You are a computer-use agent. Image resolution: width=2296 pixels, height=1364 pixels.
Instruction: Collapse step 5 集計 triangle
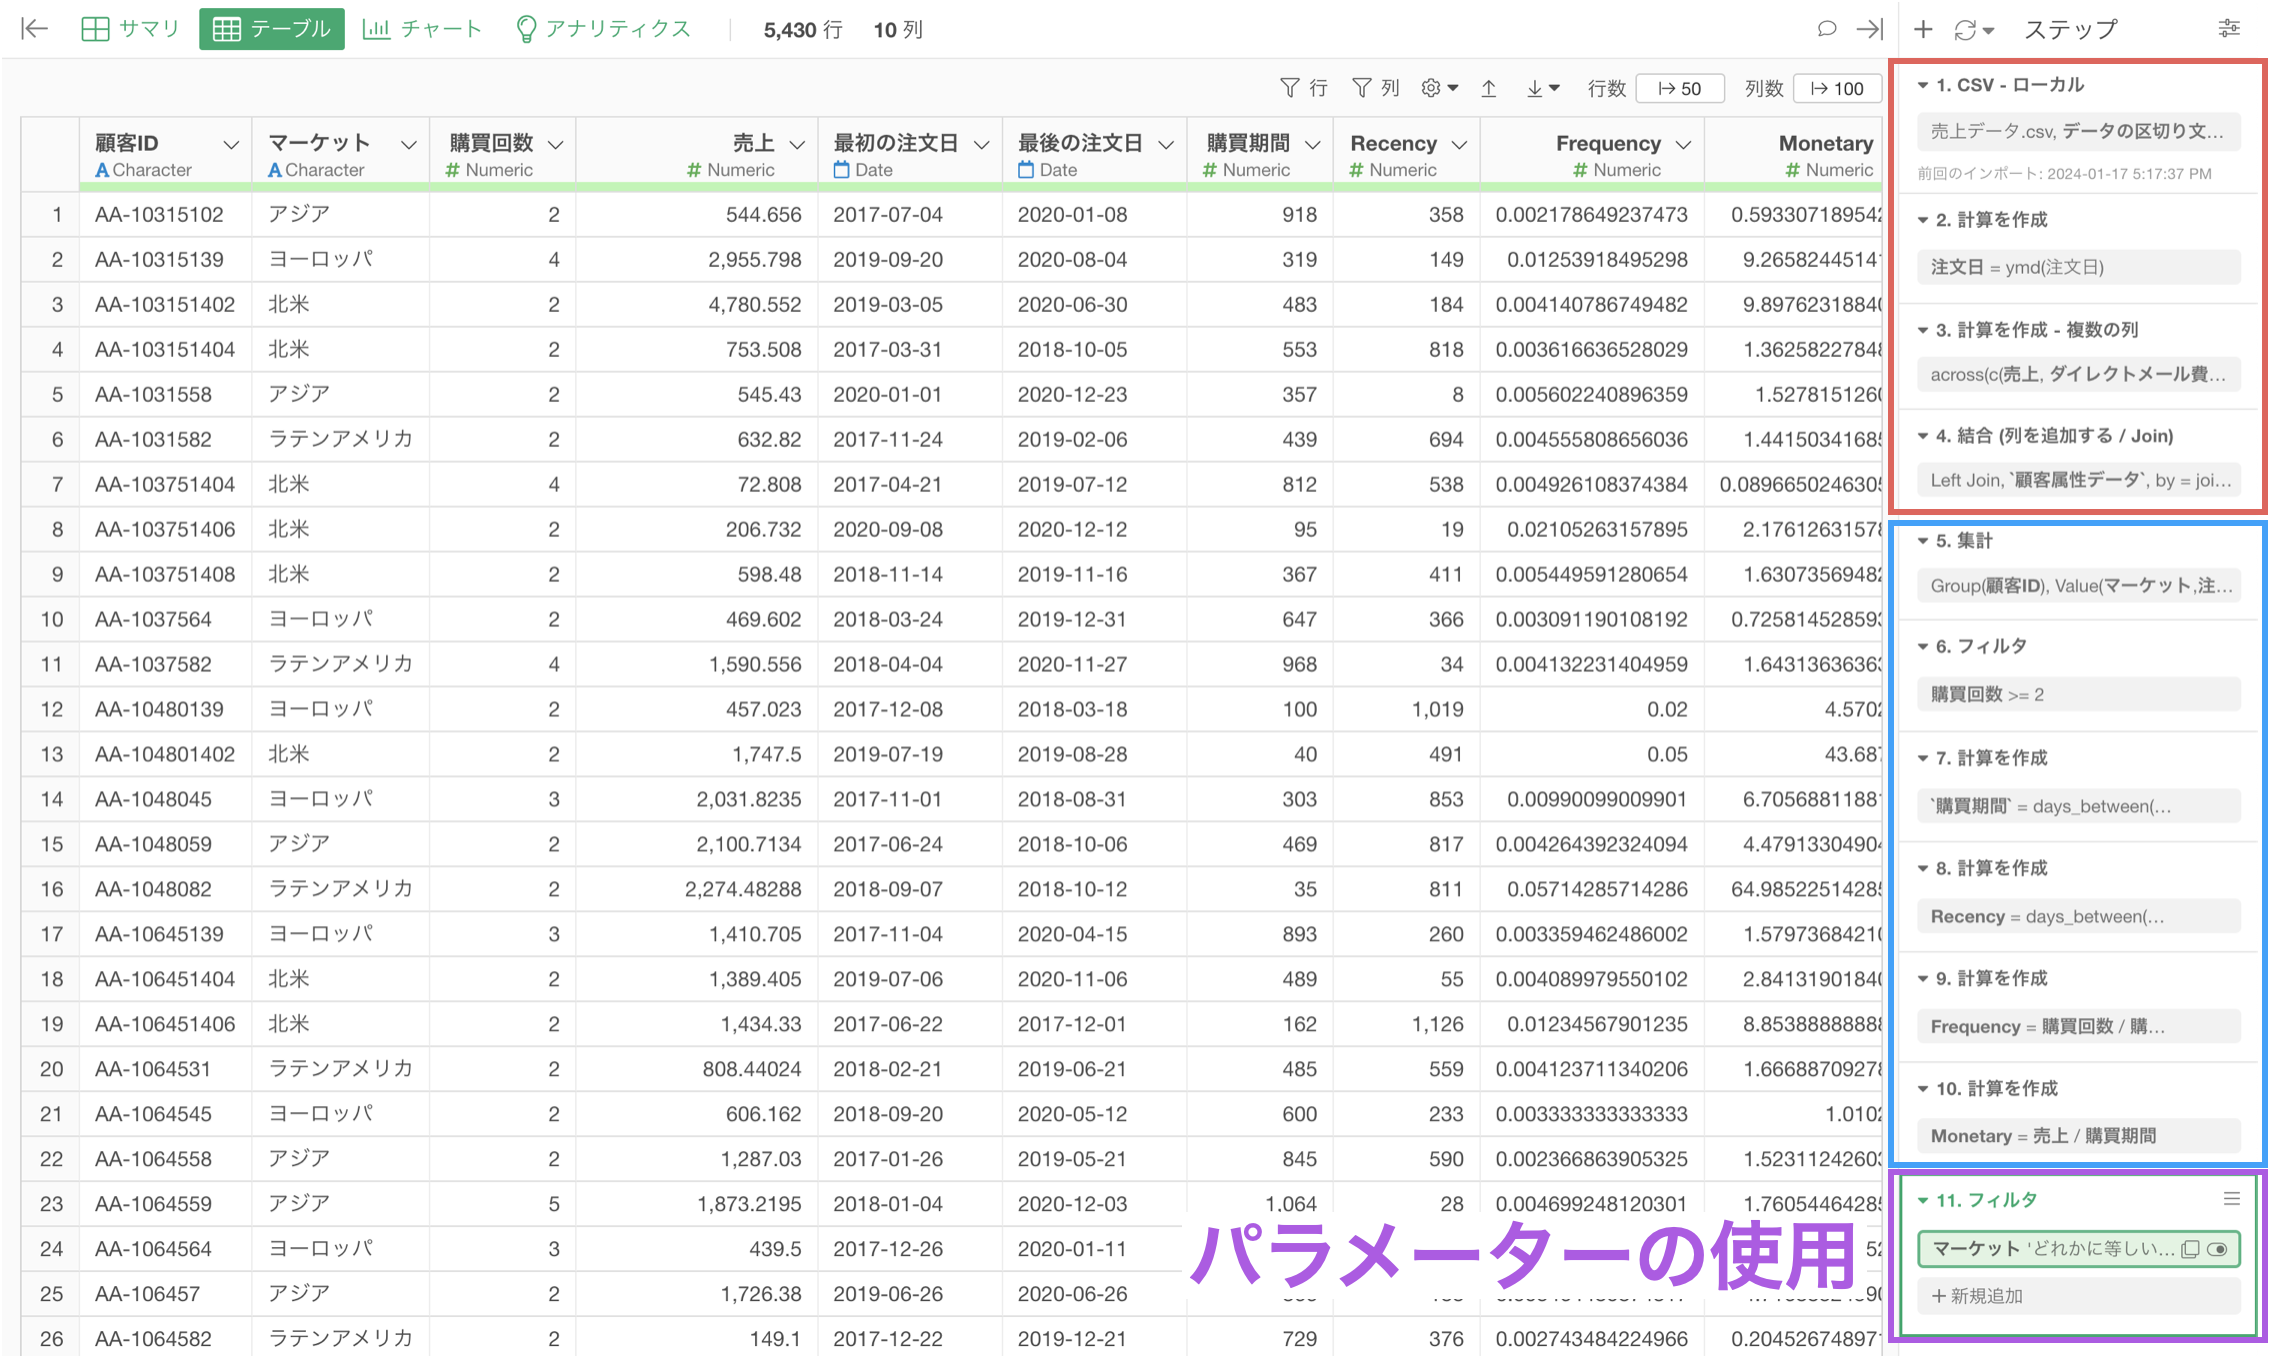(x=1922, y=541)
